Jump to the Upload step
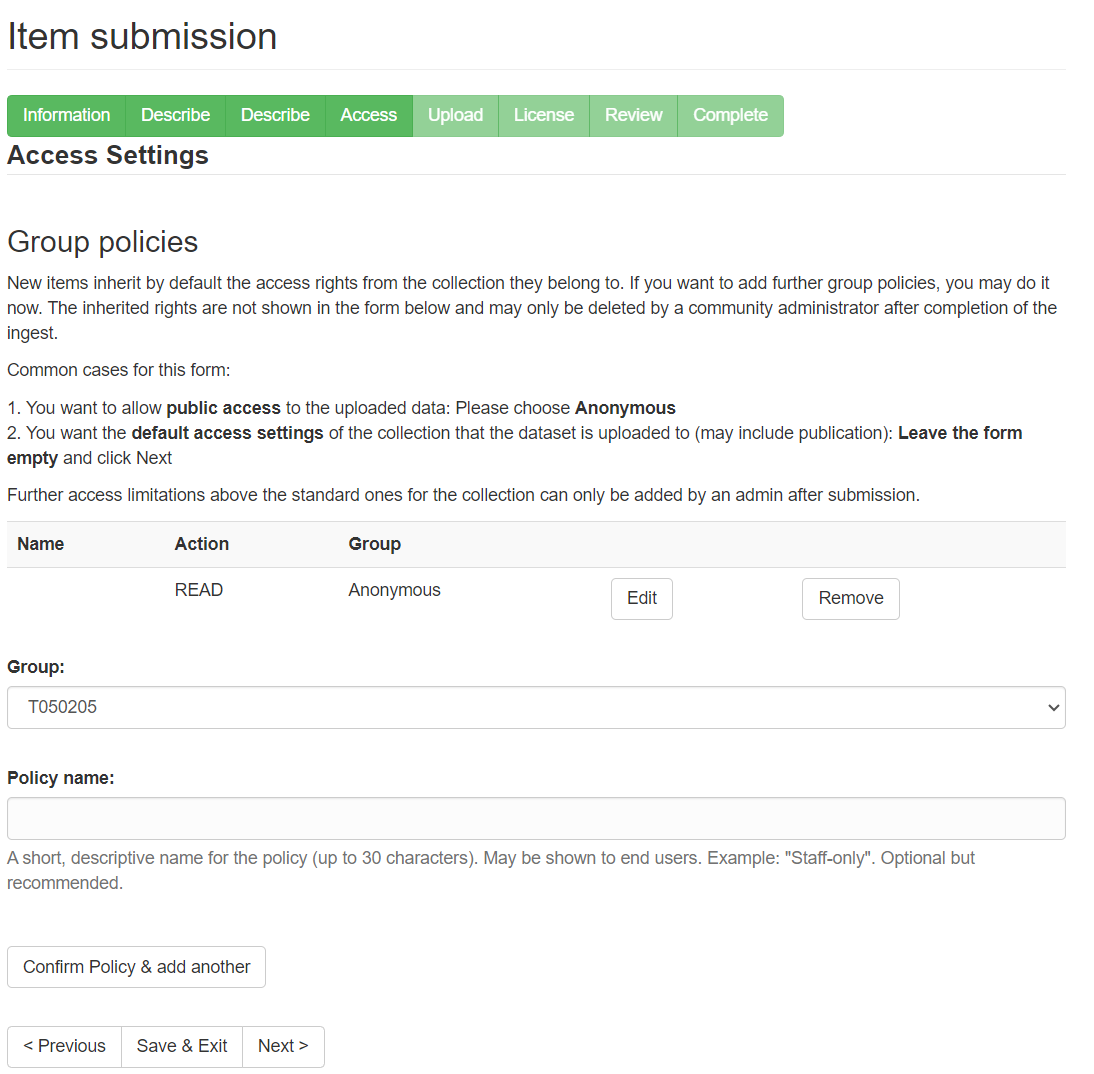Viewport: 1094px width, 1074px height. pyautogui.click(x=456, y=116)
